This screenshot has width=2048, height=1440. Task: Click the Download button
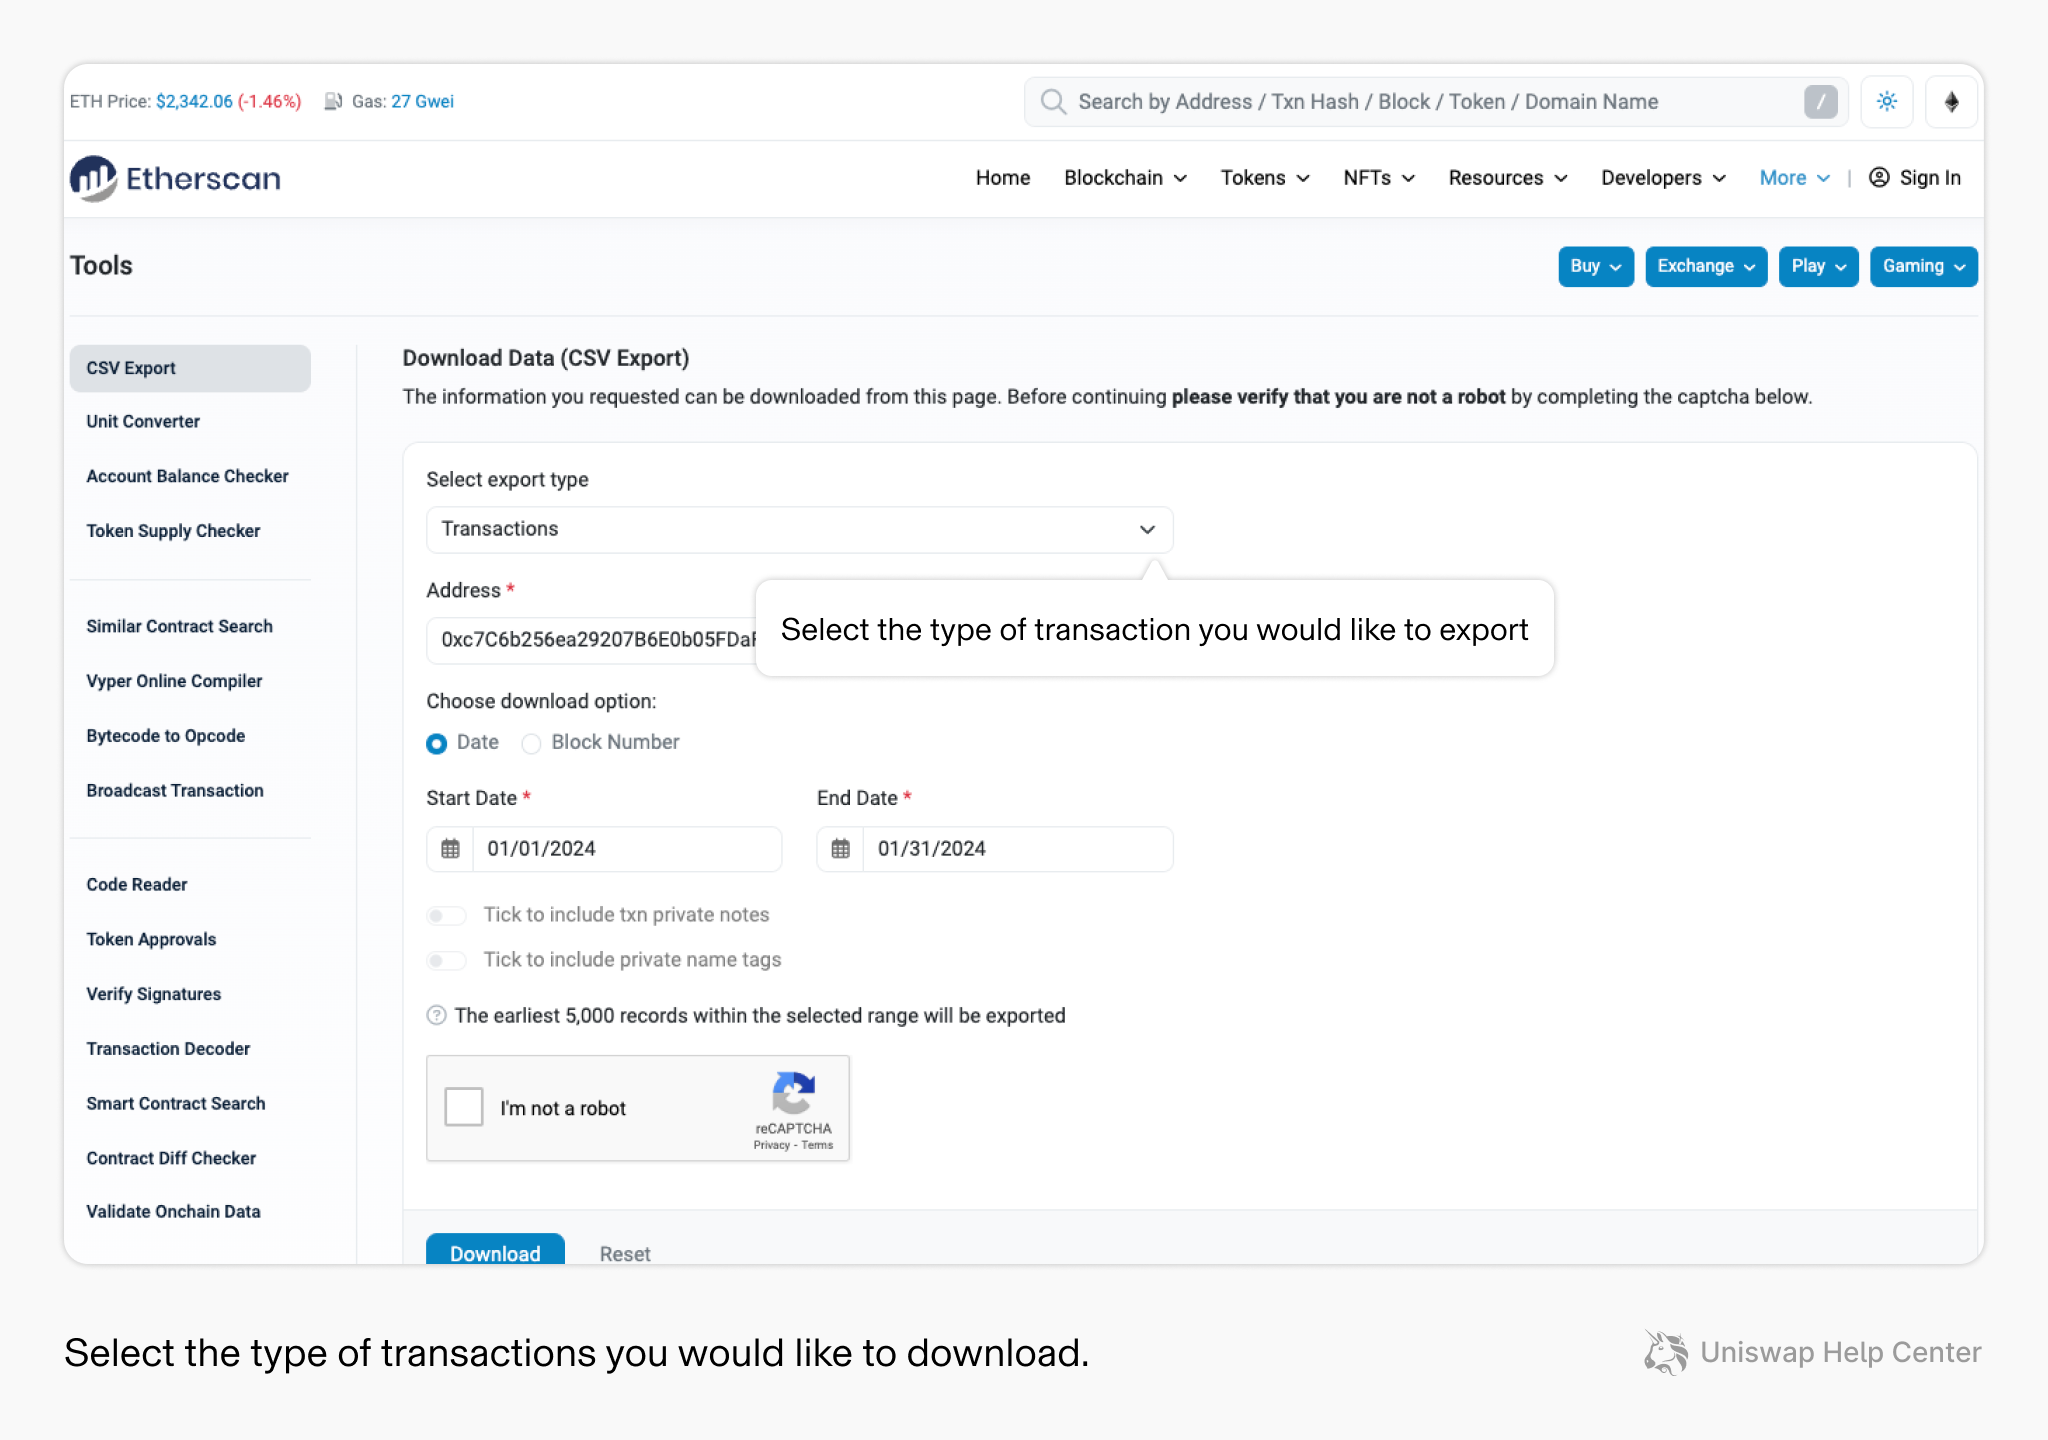494,1253
